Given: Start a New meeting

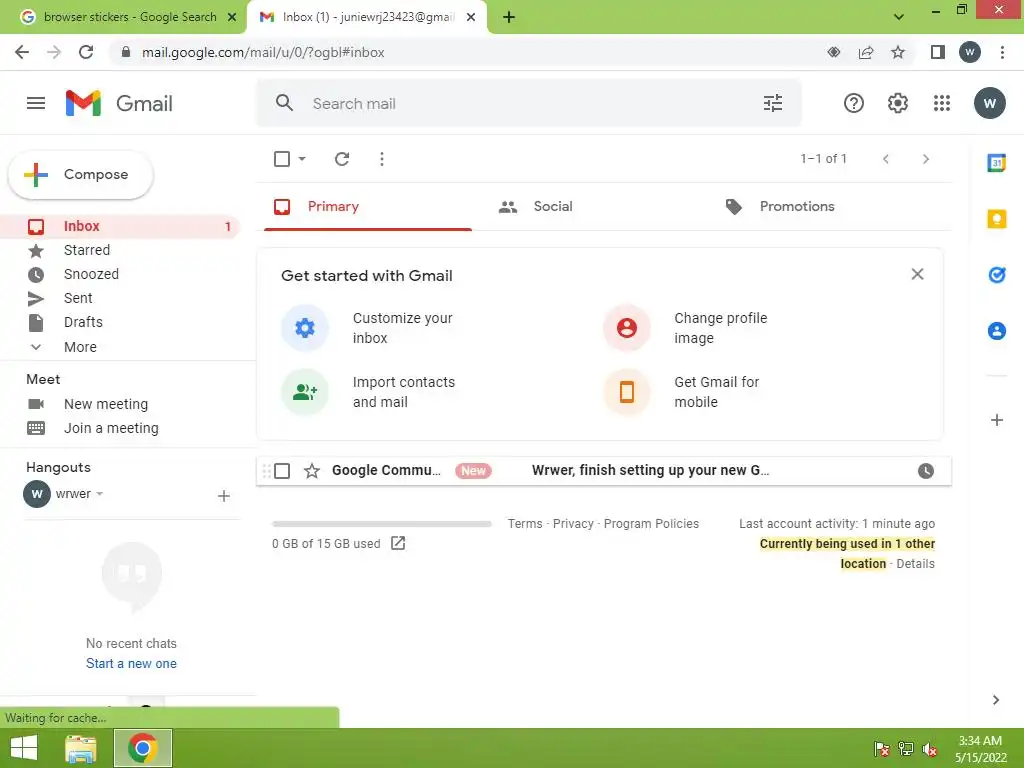Looking at the screenshot, I should 106,404.
